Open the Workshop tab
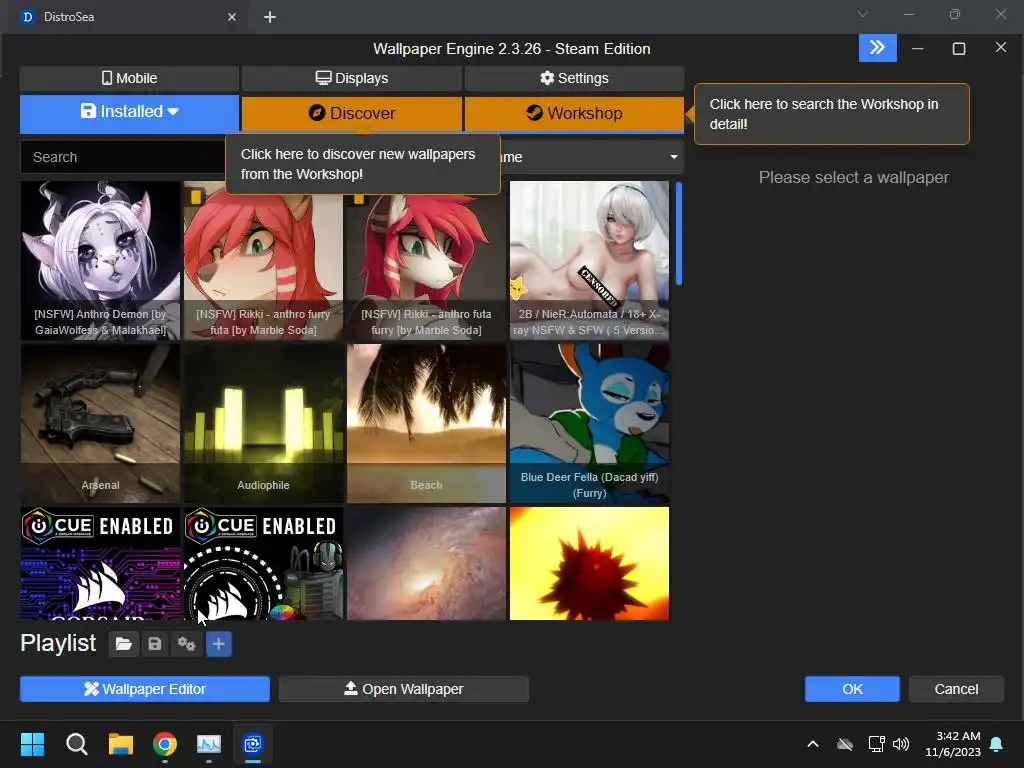Screen dimensions: 1024x768 [x=574, y=113]
